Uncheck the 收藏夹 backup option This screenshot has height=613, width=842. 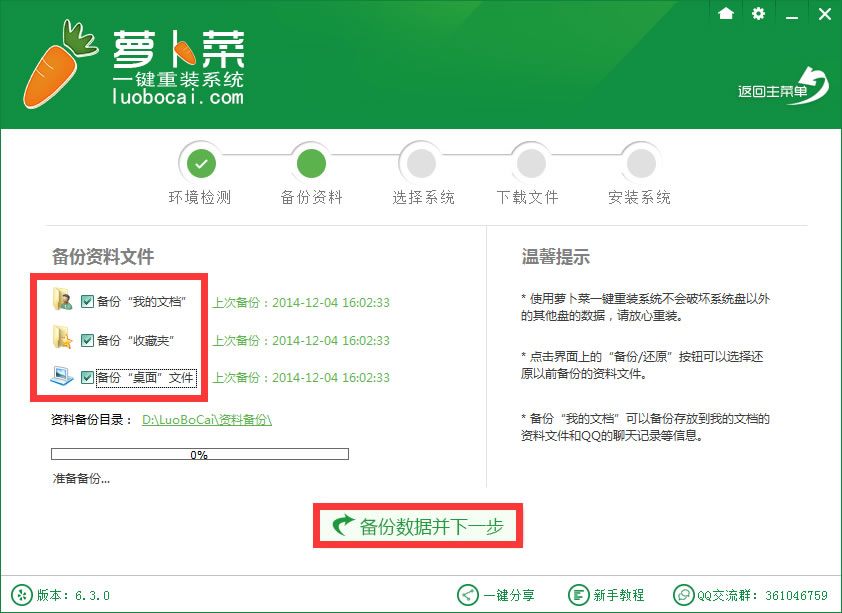tap(87, 339)
